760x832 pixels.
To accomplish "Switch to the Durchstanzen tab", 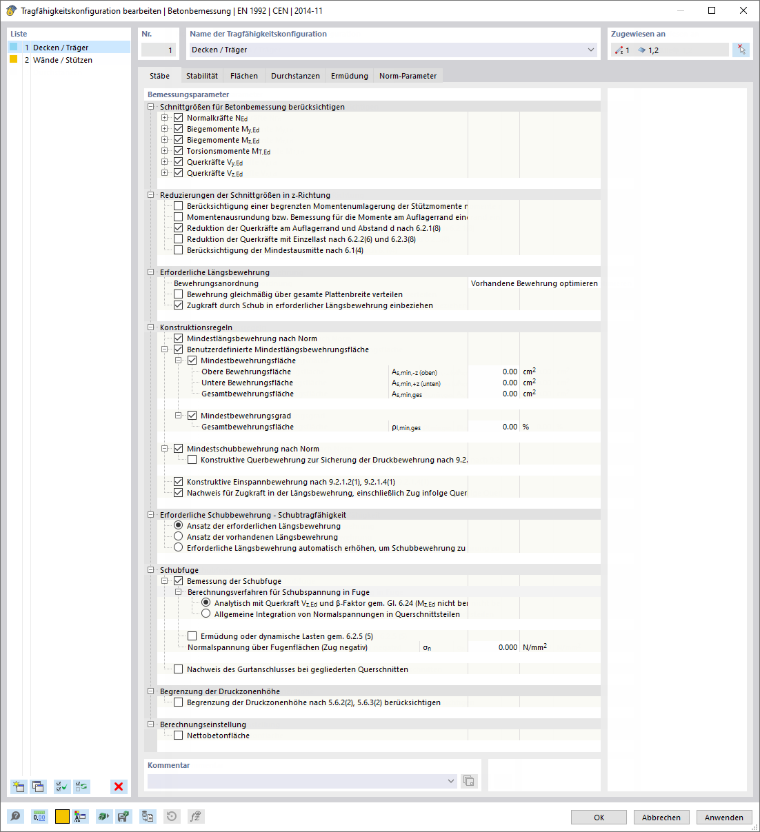I will coord(295,76).
